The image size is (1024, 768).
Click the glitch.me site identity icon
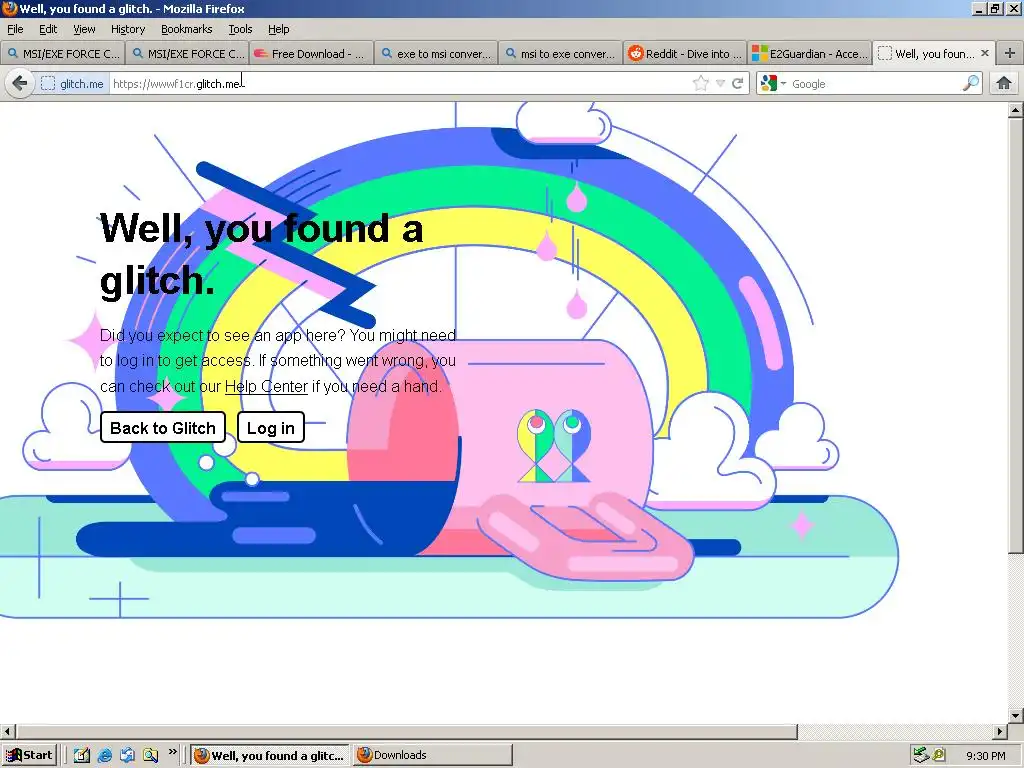[x=48, y=84]
